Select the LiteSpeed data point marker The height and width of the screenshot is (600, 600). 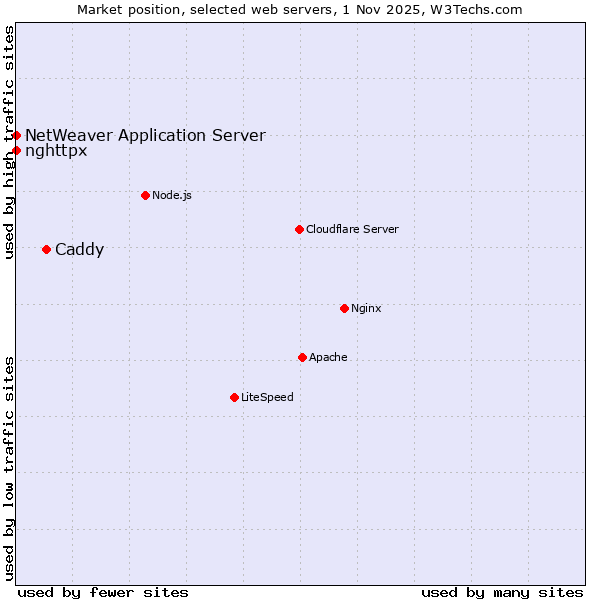(234, 397)
